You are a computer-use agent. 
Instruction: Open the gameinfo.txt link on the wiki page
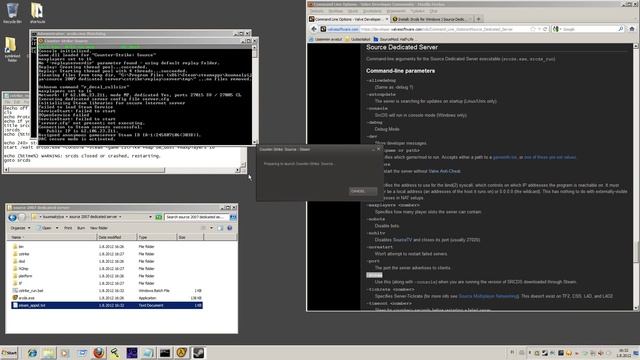pos(504,157)
